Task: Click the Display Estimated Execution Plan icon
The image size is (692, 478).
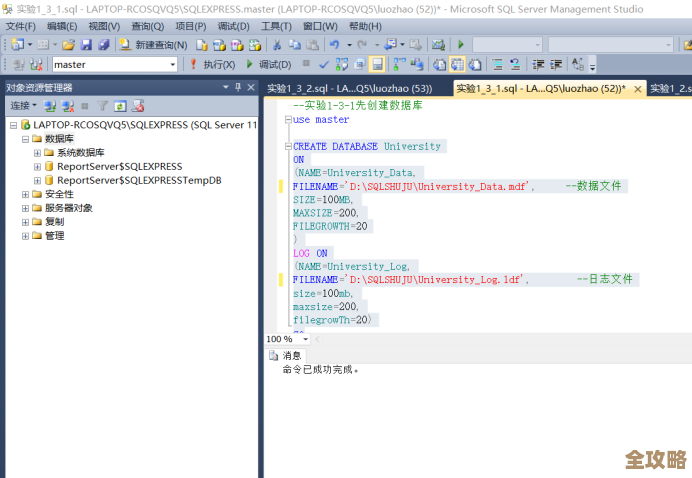Action: tap(342, 65)
